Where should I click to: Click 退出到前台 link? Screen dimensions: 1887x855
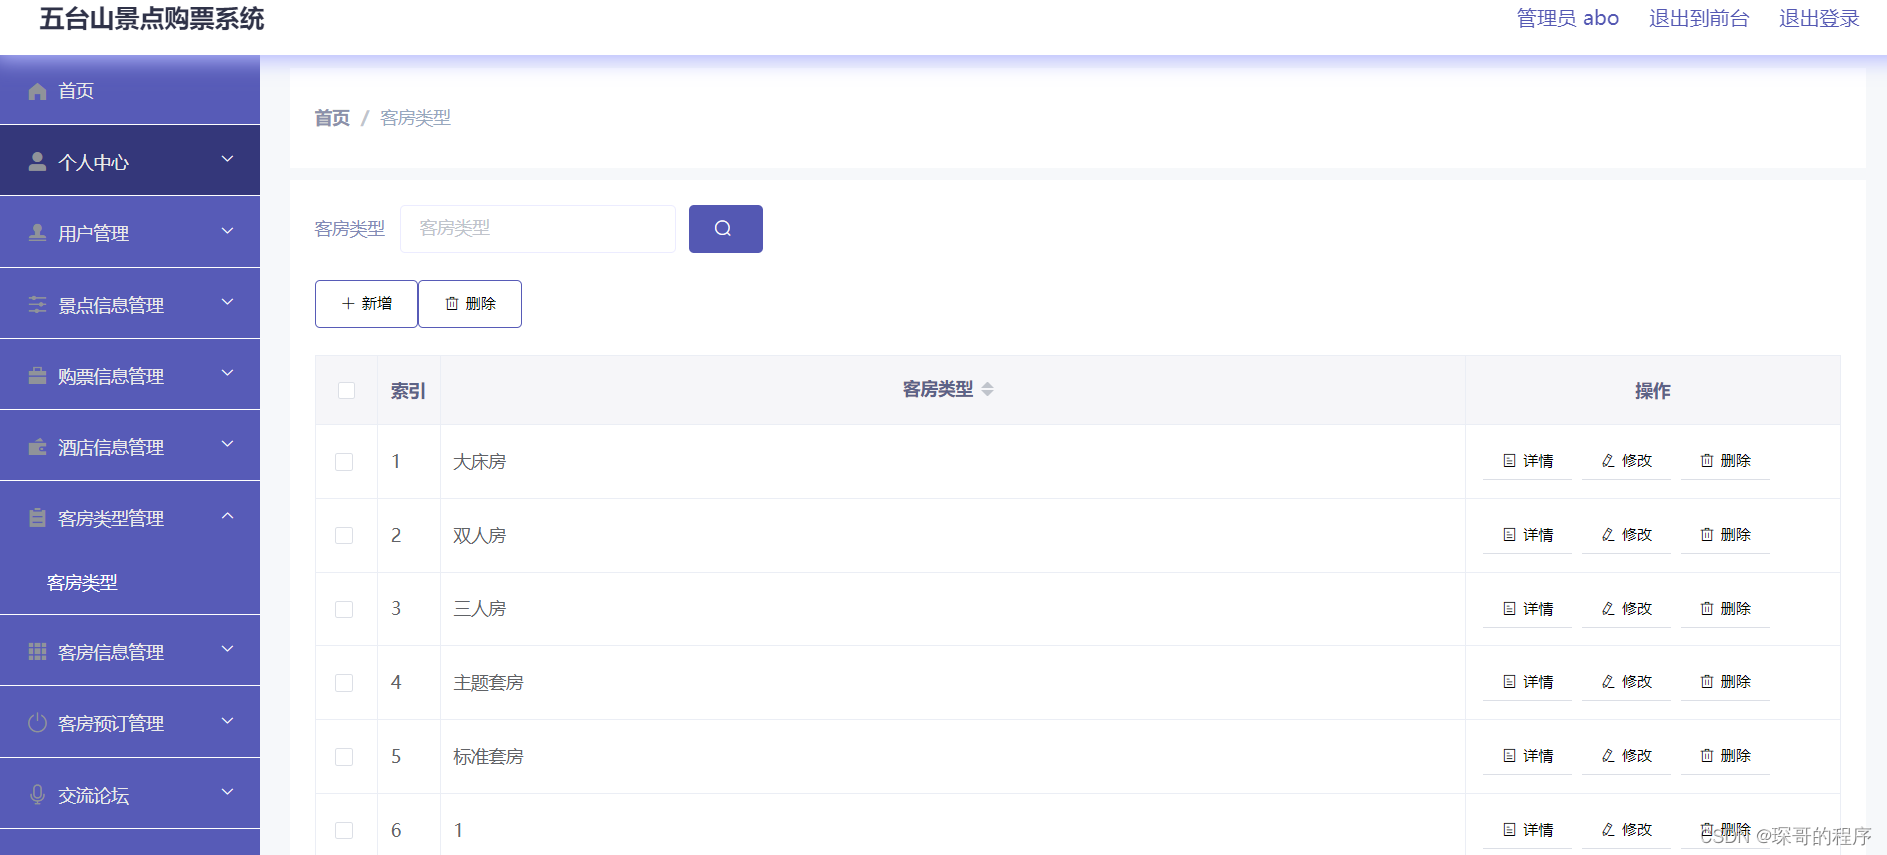click(1699, 18)
